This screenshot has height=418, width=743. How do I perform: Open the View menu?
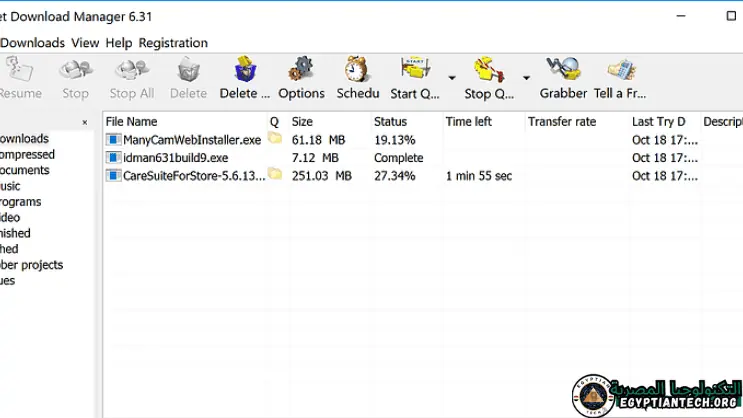pos(85,43)
